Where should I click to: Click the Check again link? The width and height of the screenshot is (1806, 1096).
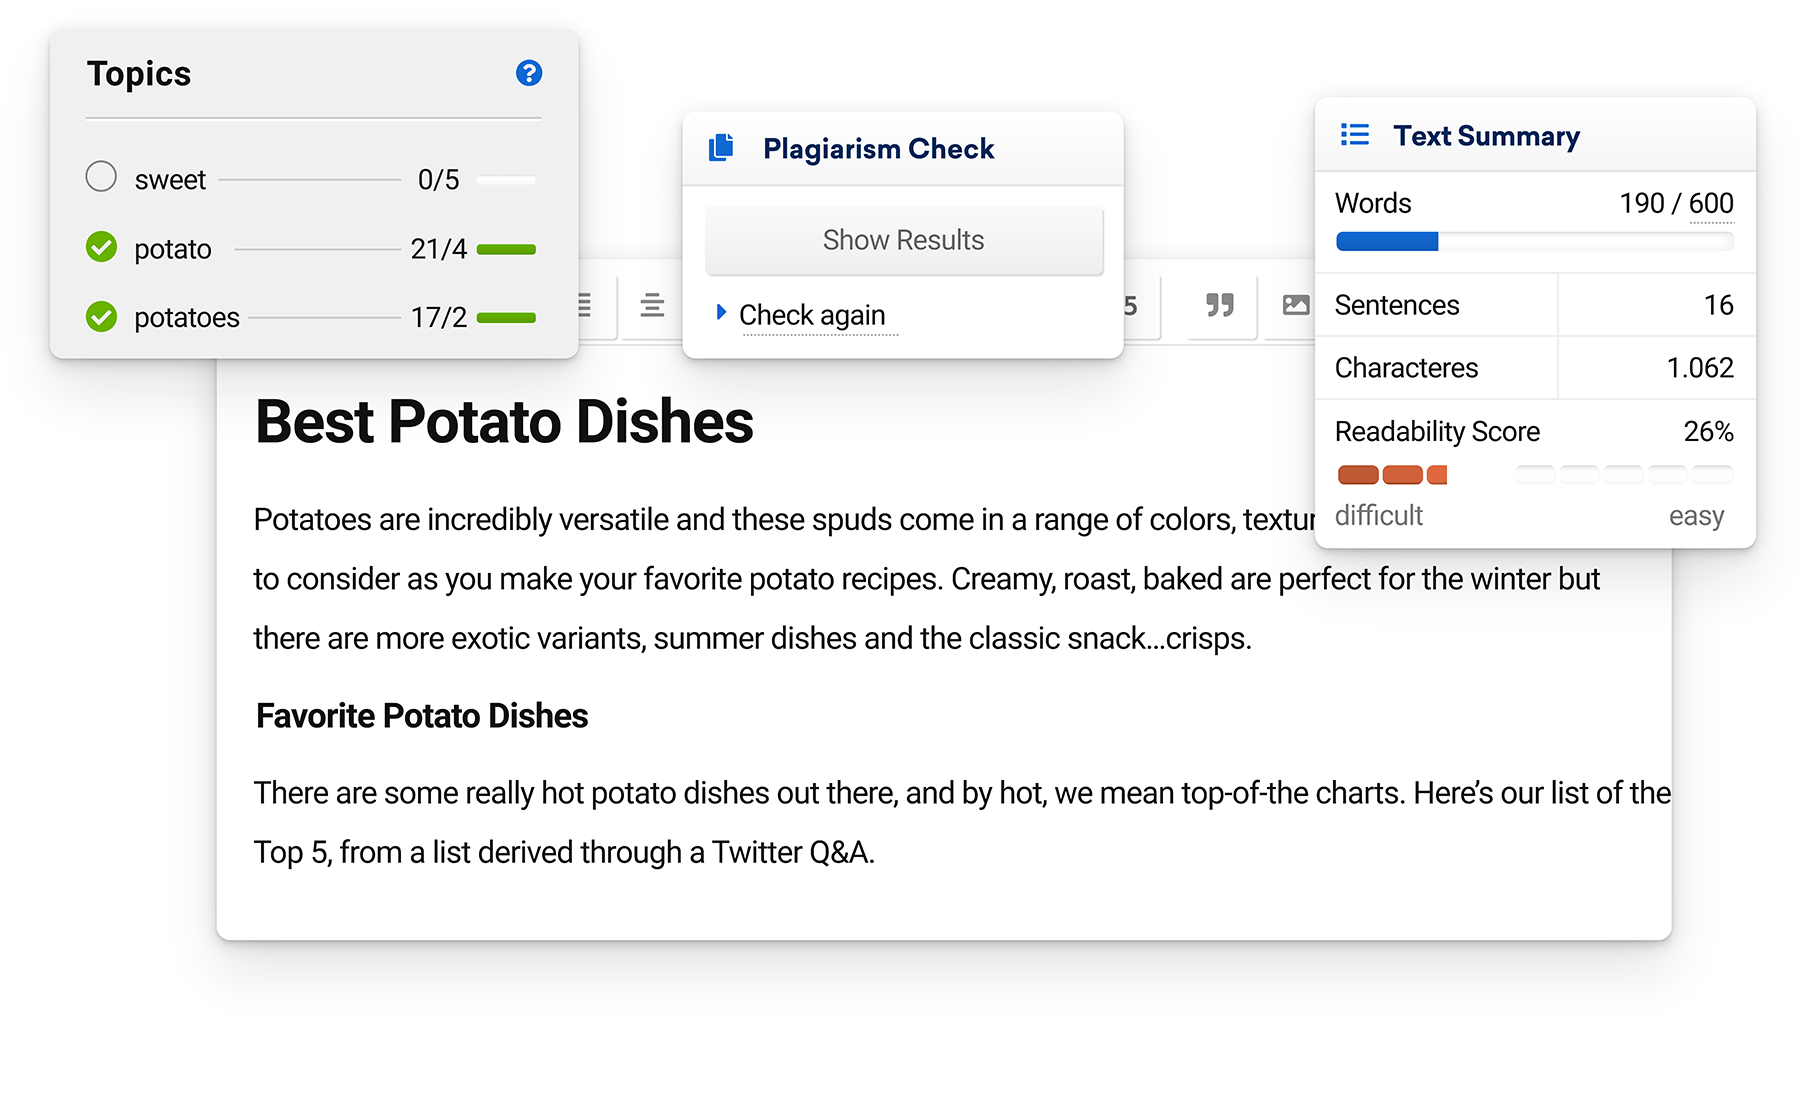click(x=812, y=315)
